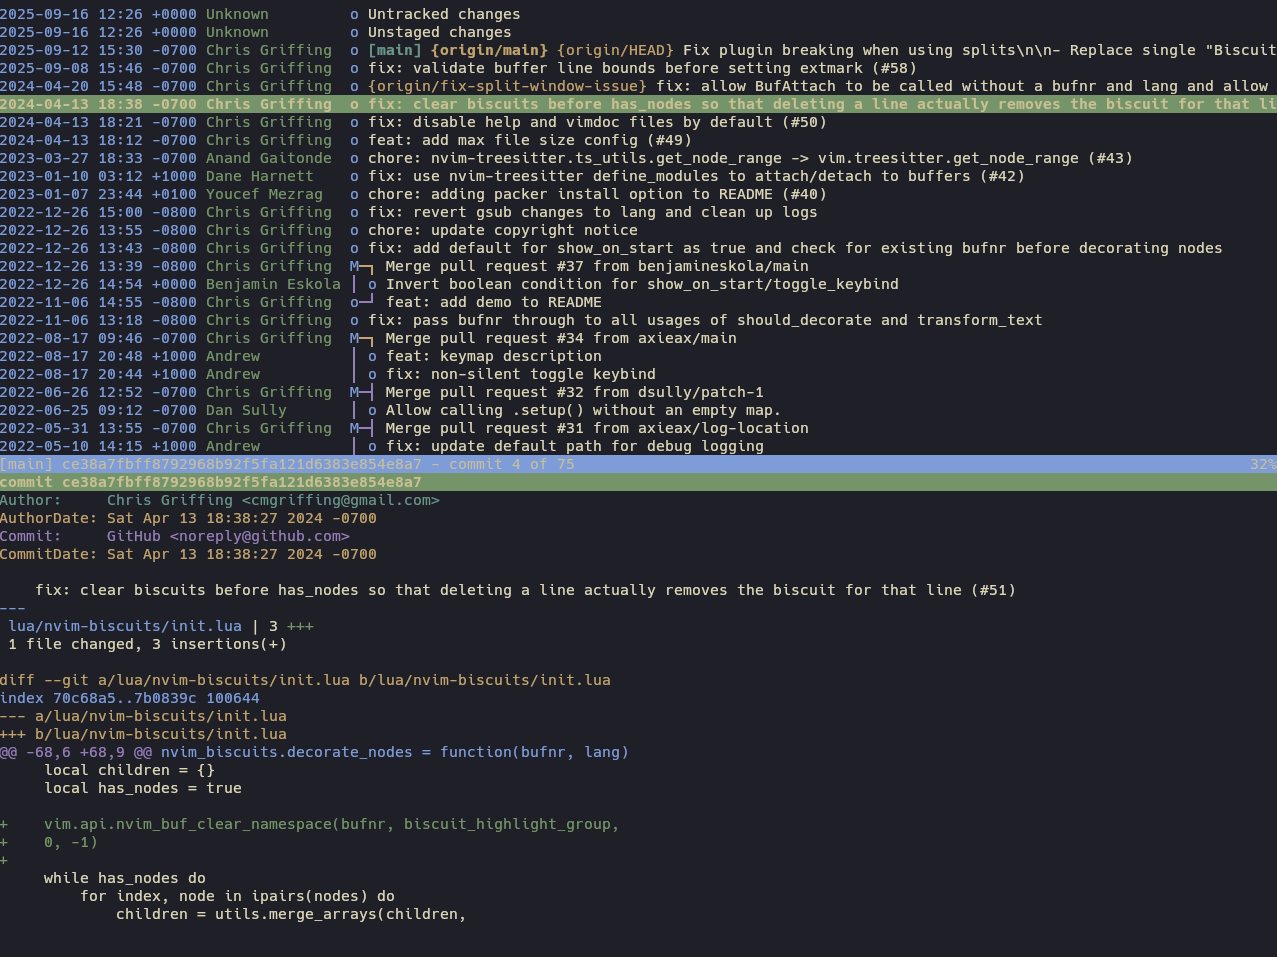Click the added line 'vim.api.nvim_buf_clear_namespace'
This screenshot has height=957, width=1277.
(330, 825)
